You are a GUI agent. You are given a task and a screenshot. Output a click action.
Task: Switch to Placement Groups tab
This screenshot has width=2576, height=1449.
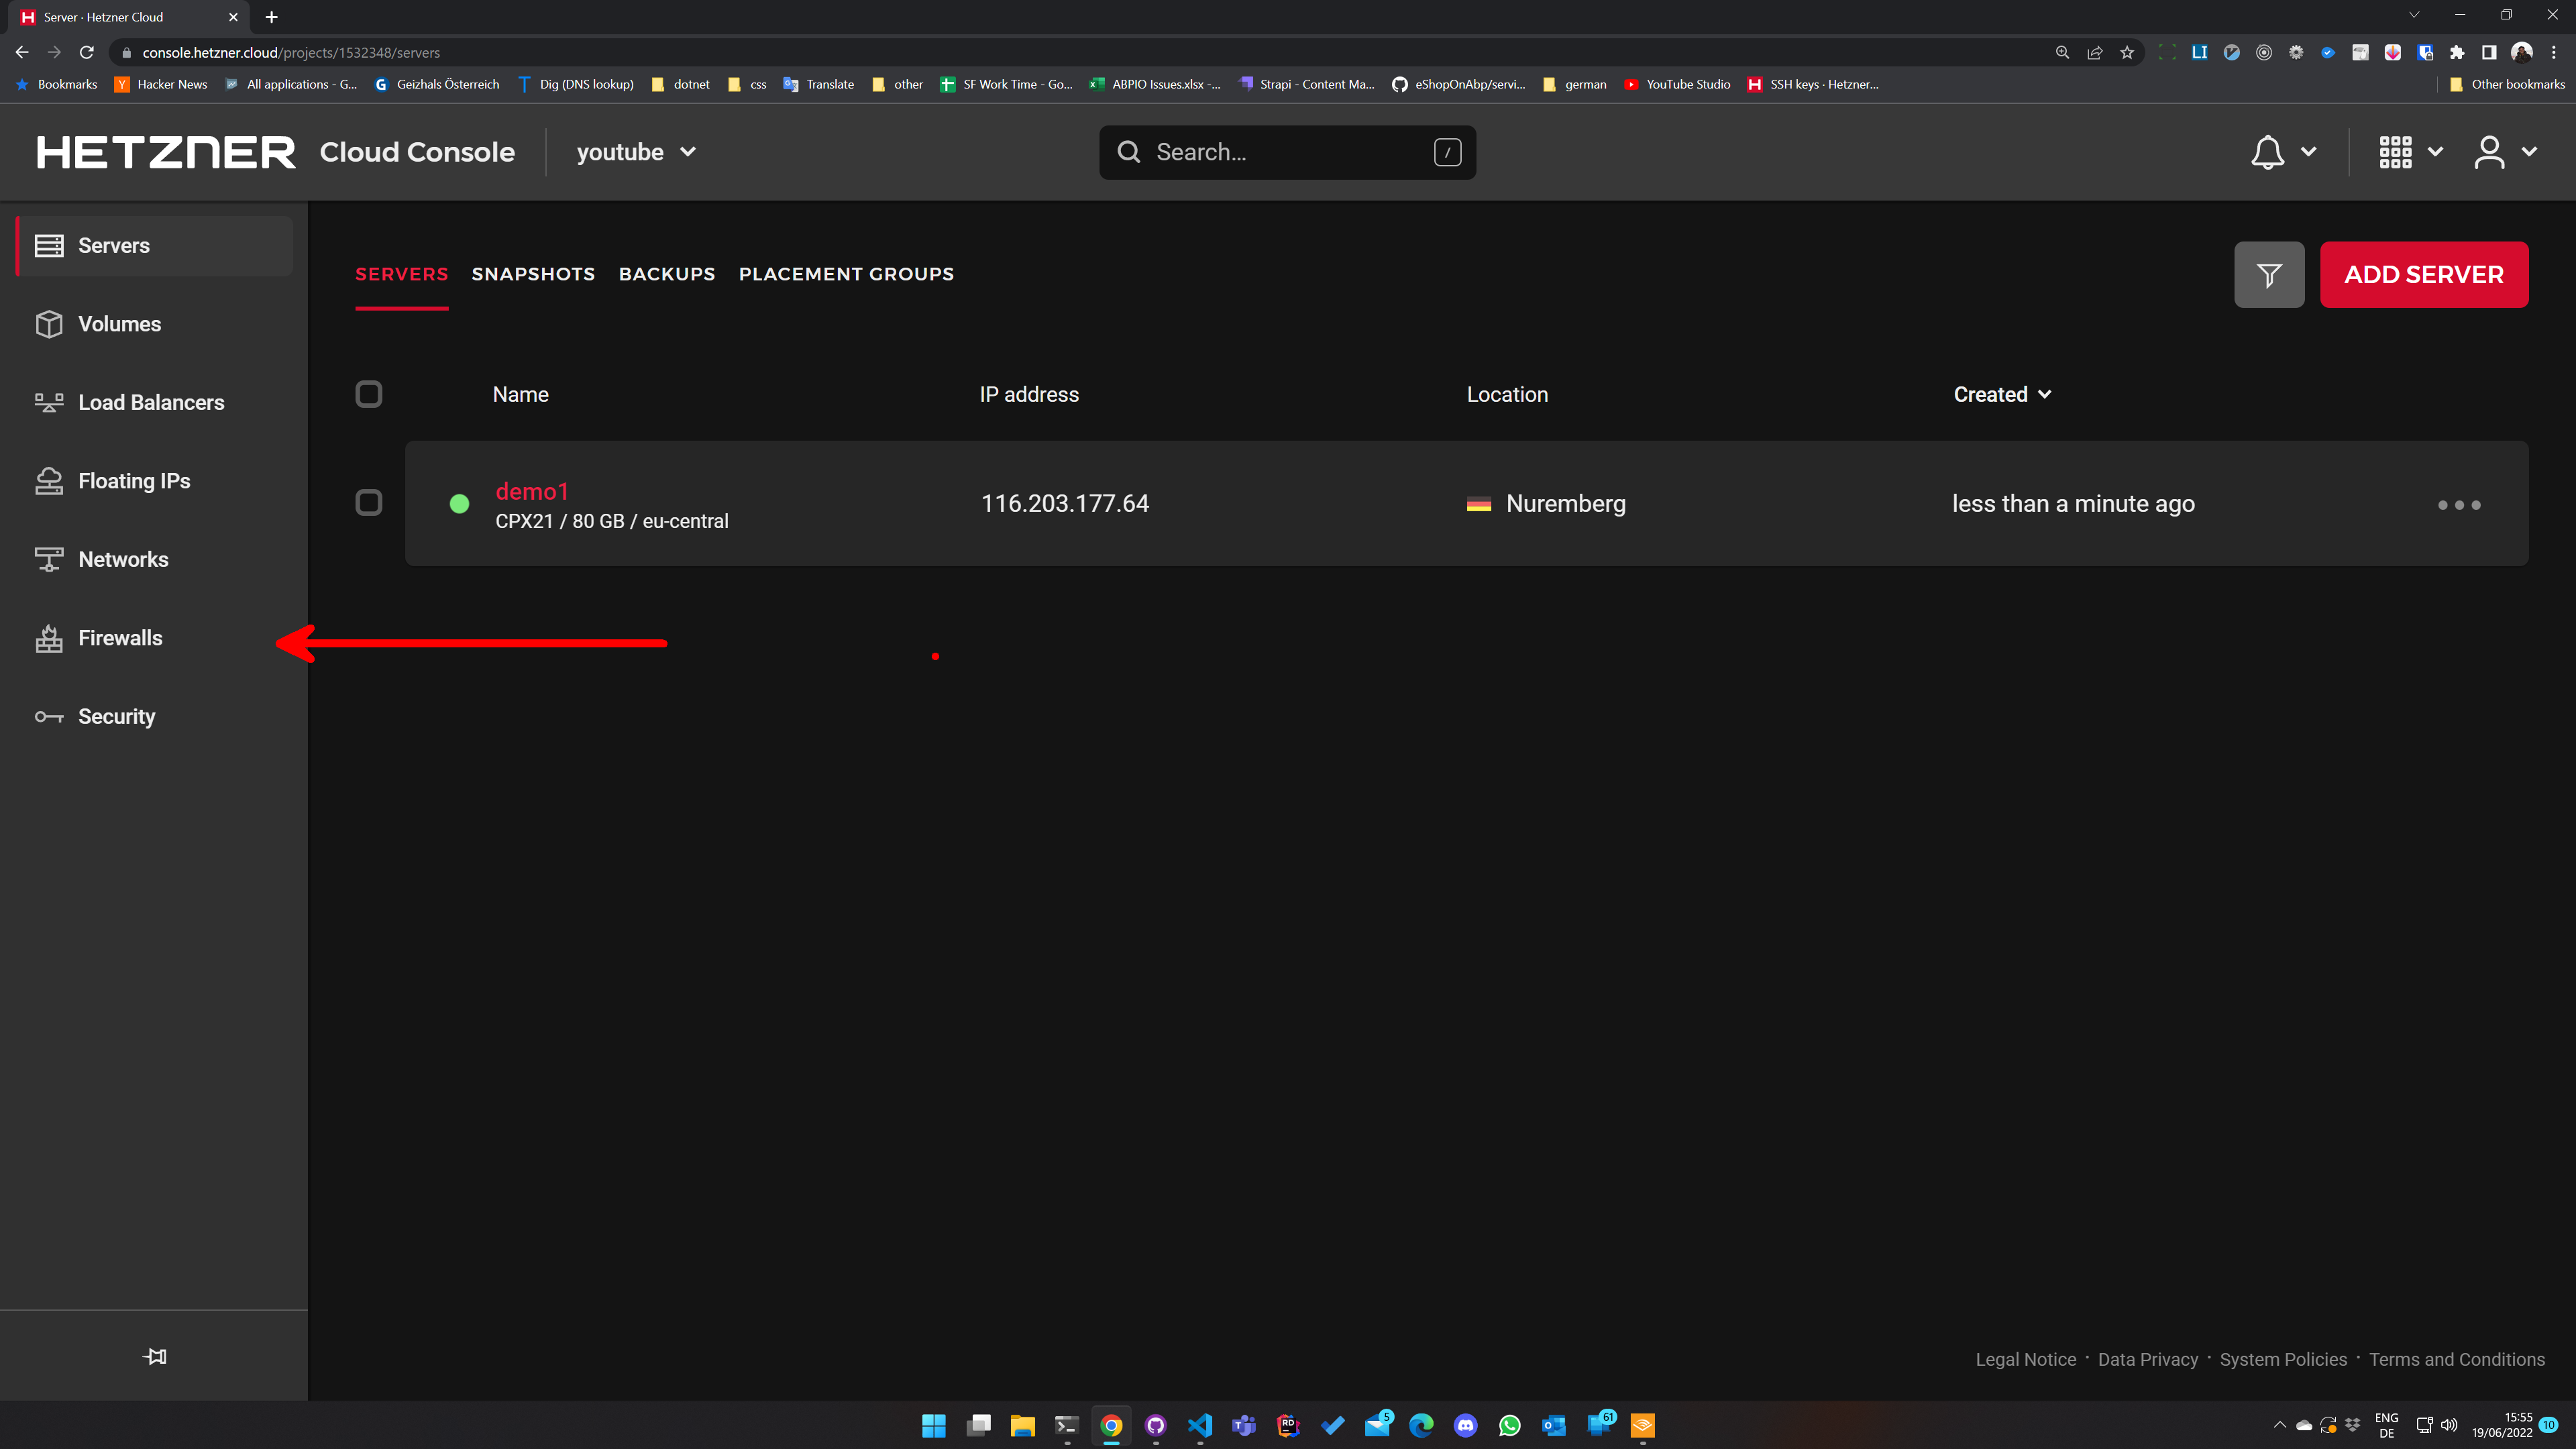coord(846,274)
